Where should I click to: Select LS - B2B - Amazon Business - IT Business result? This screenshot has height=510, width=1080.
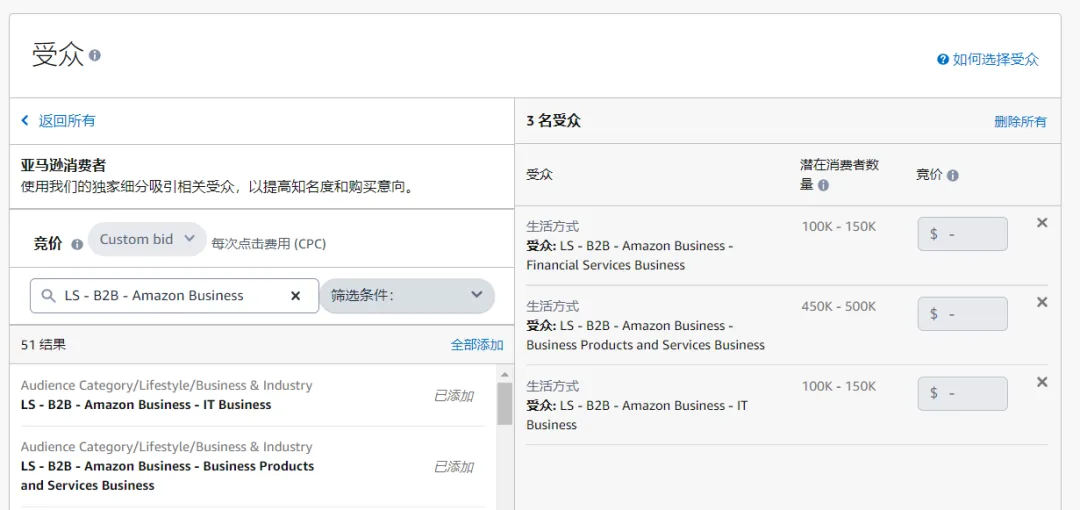click(146, 405)
